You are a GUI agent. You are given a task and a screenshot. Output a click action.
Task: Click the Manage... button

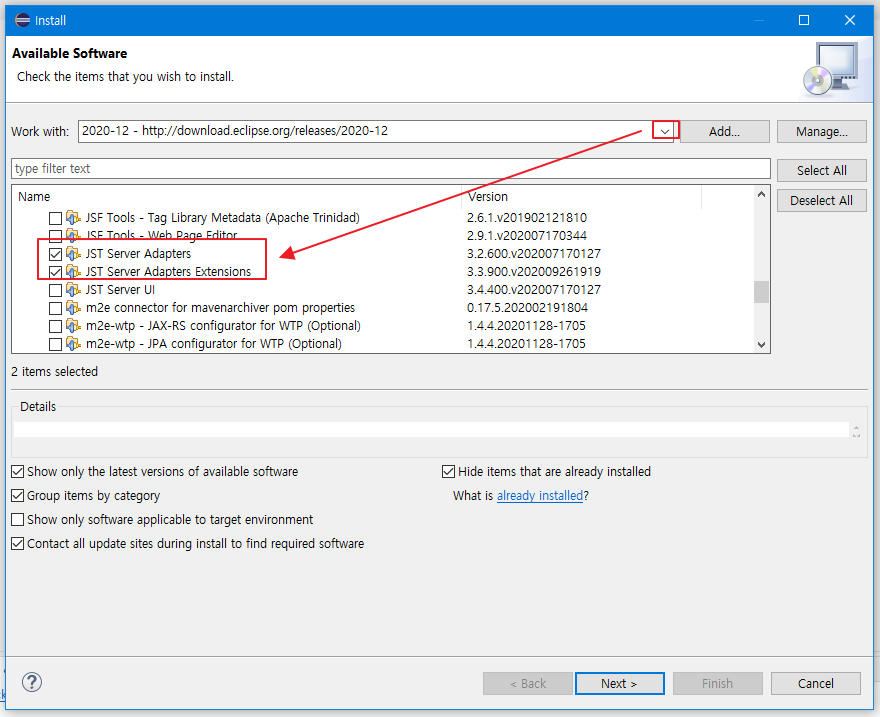click(x=822, y=131)
